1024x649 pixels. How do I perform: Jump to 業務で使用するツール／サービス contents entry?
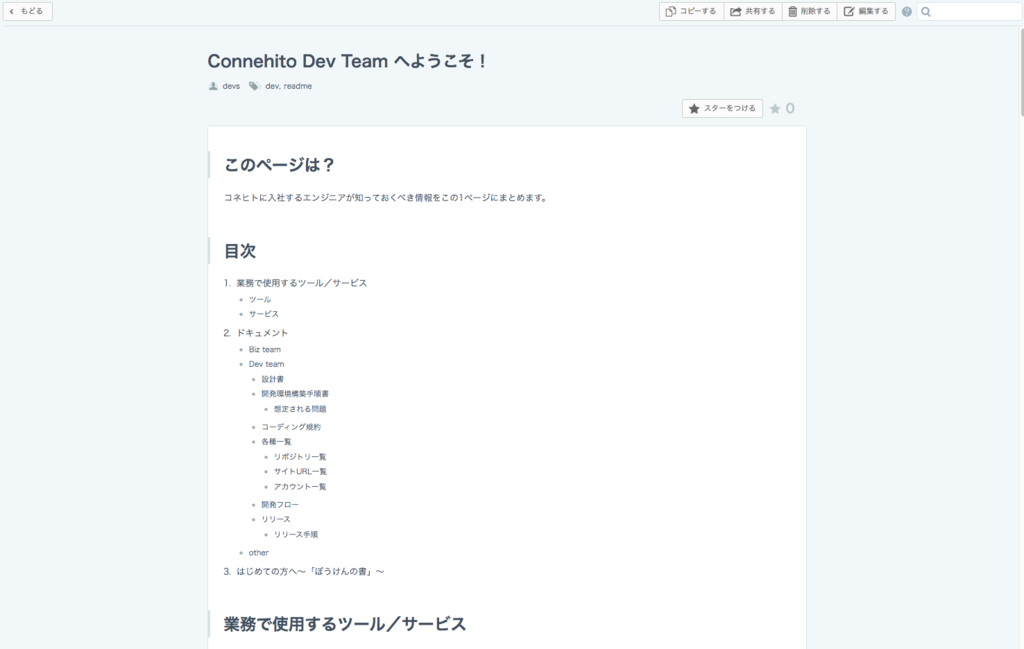(x=302, y=283)
